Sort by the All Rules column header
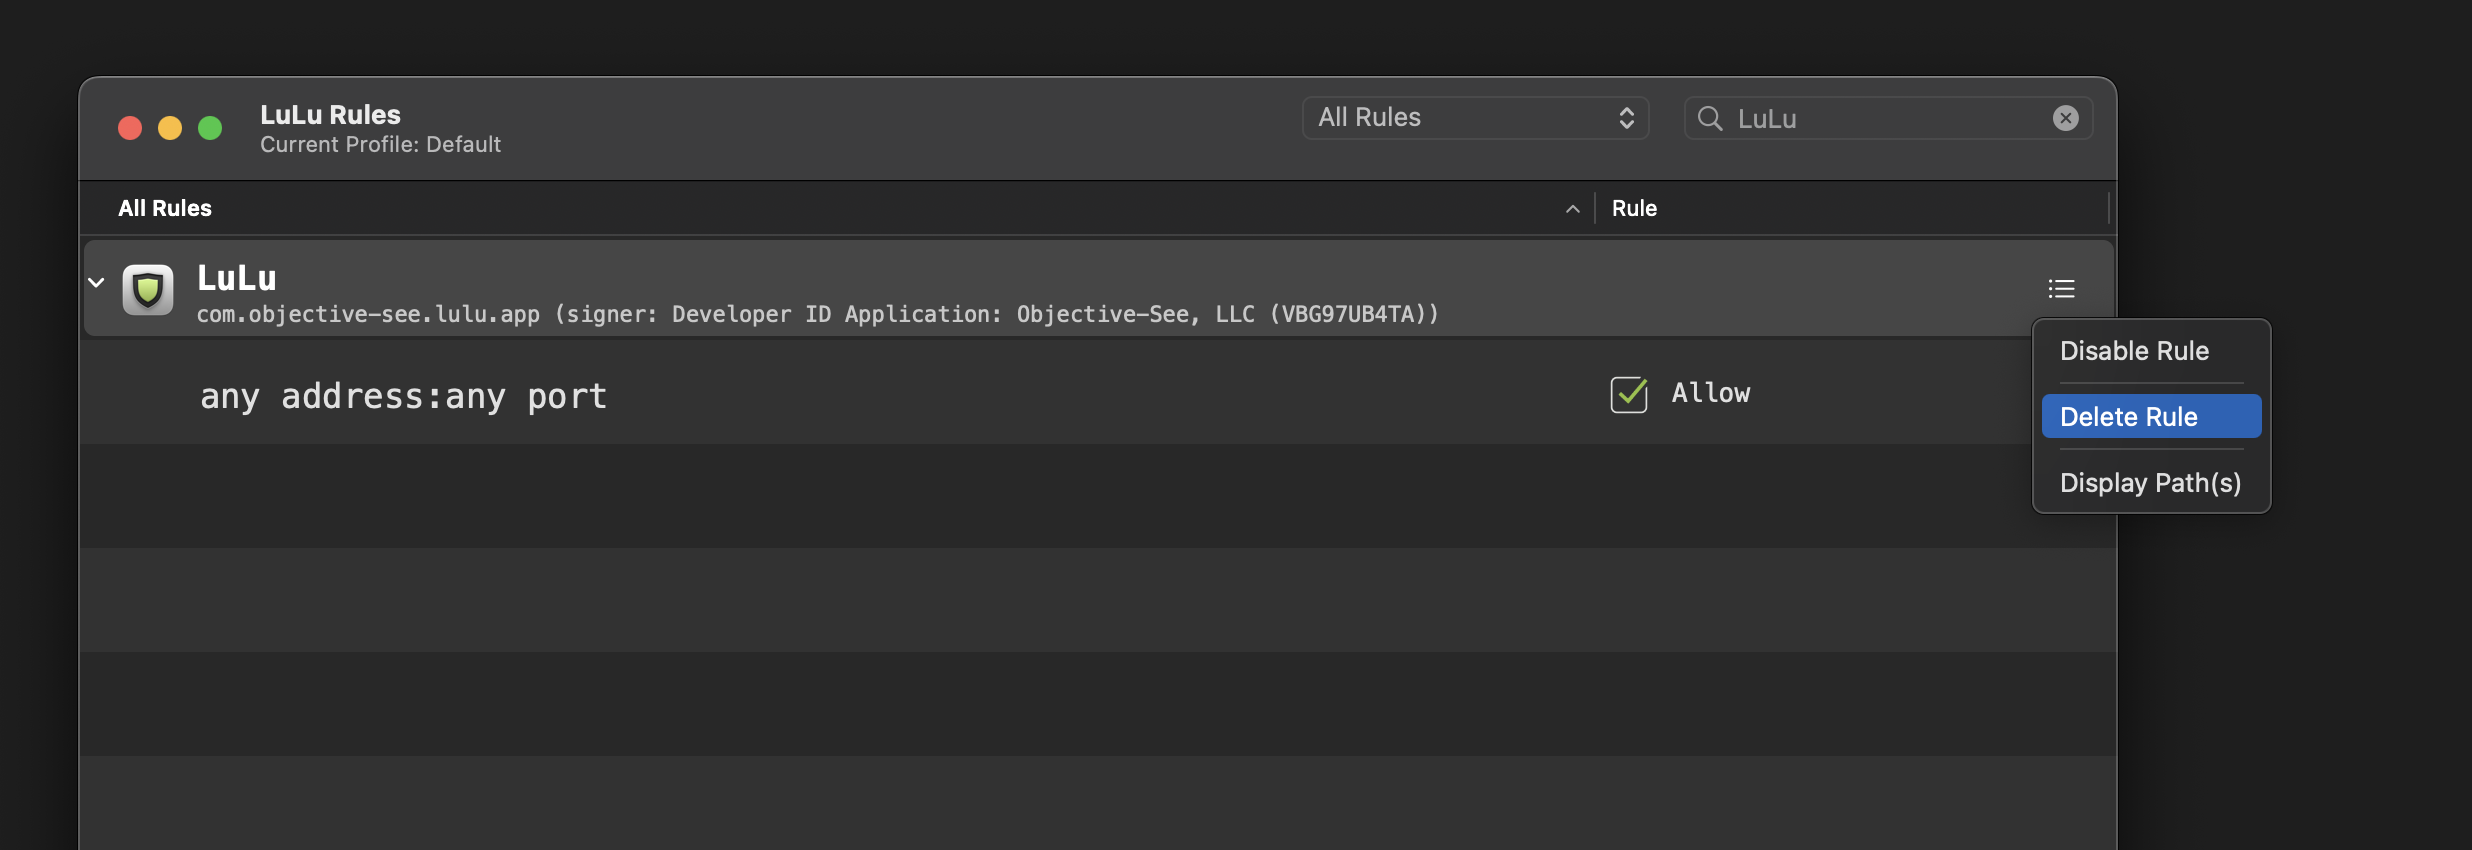 [165, 209]
